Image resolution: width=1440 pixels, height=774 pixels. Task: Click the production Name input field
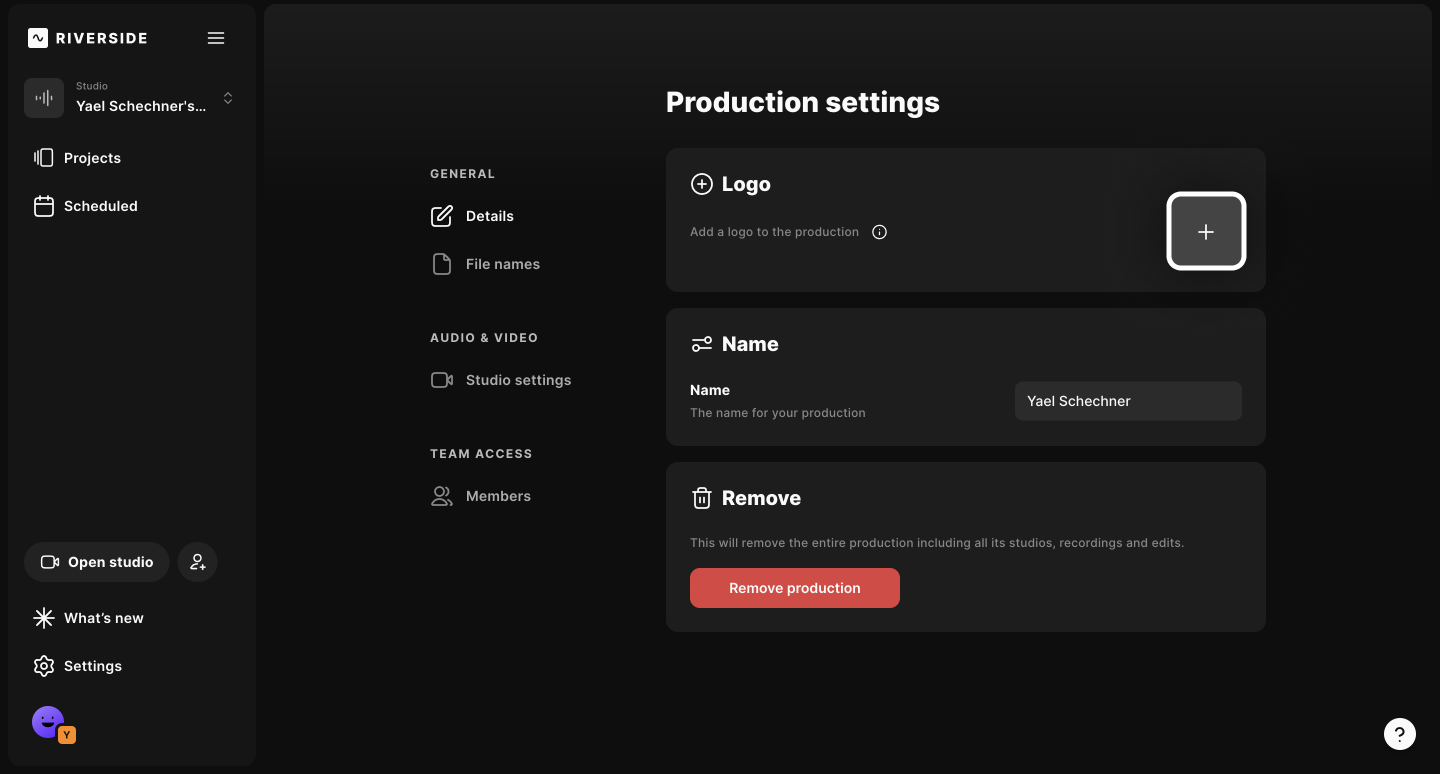point(1128,401)
